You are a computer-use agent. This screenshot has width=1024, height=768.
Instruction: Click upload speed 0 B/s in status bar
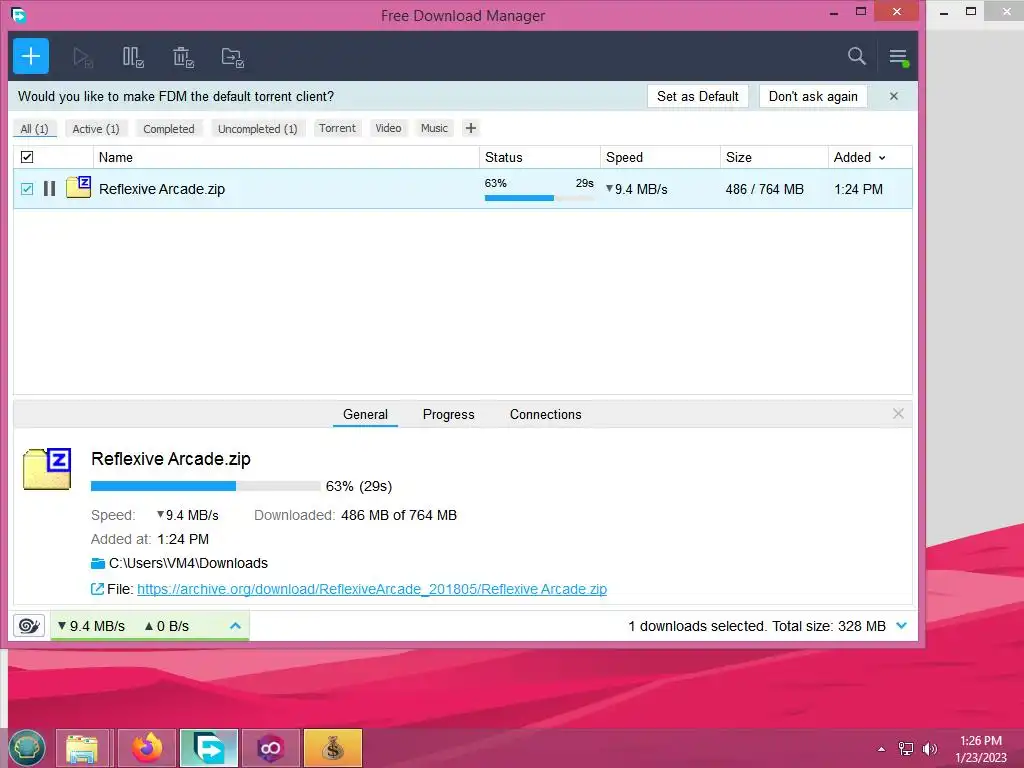tap(167, 626)
